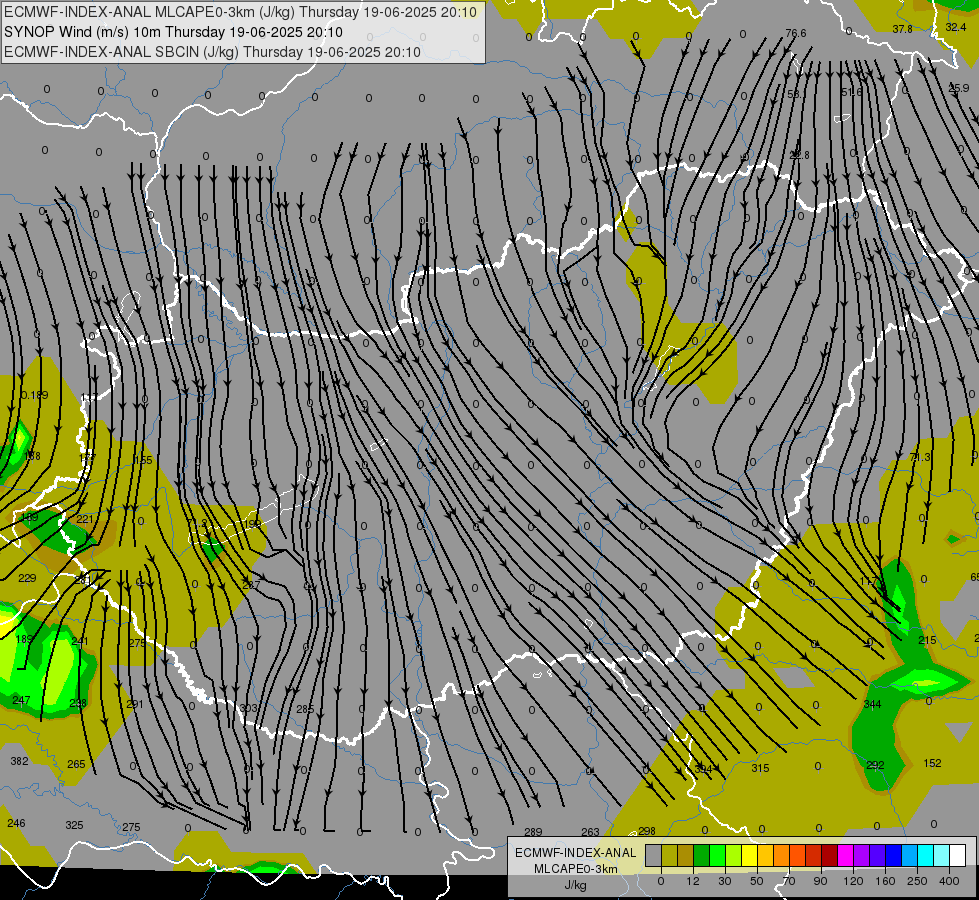The image size is (979, 900).
Task: Select the map value '51.6'
Action: pyautogui.click(x=852, y=92)
